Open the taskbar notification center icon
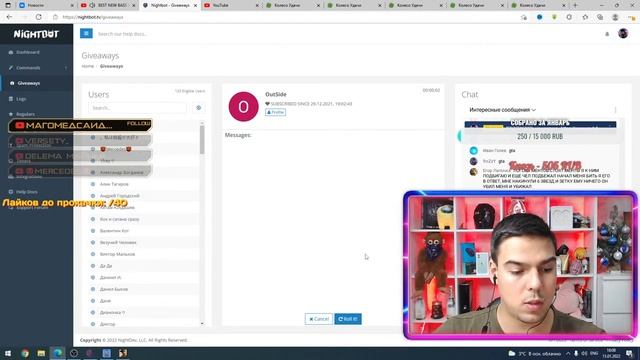640x360 pixels. click(630, 353)
